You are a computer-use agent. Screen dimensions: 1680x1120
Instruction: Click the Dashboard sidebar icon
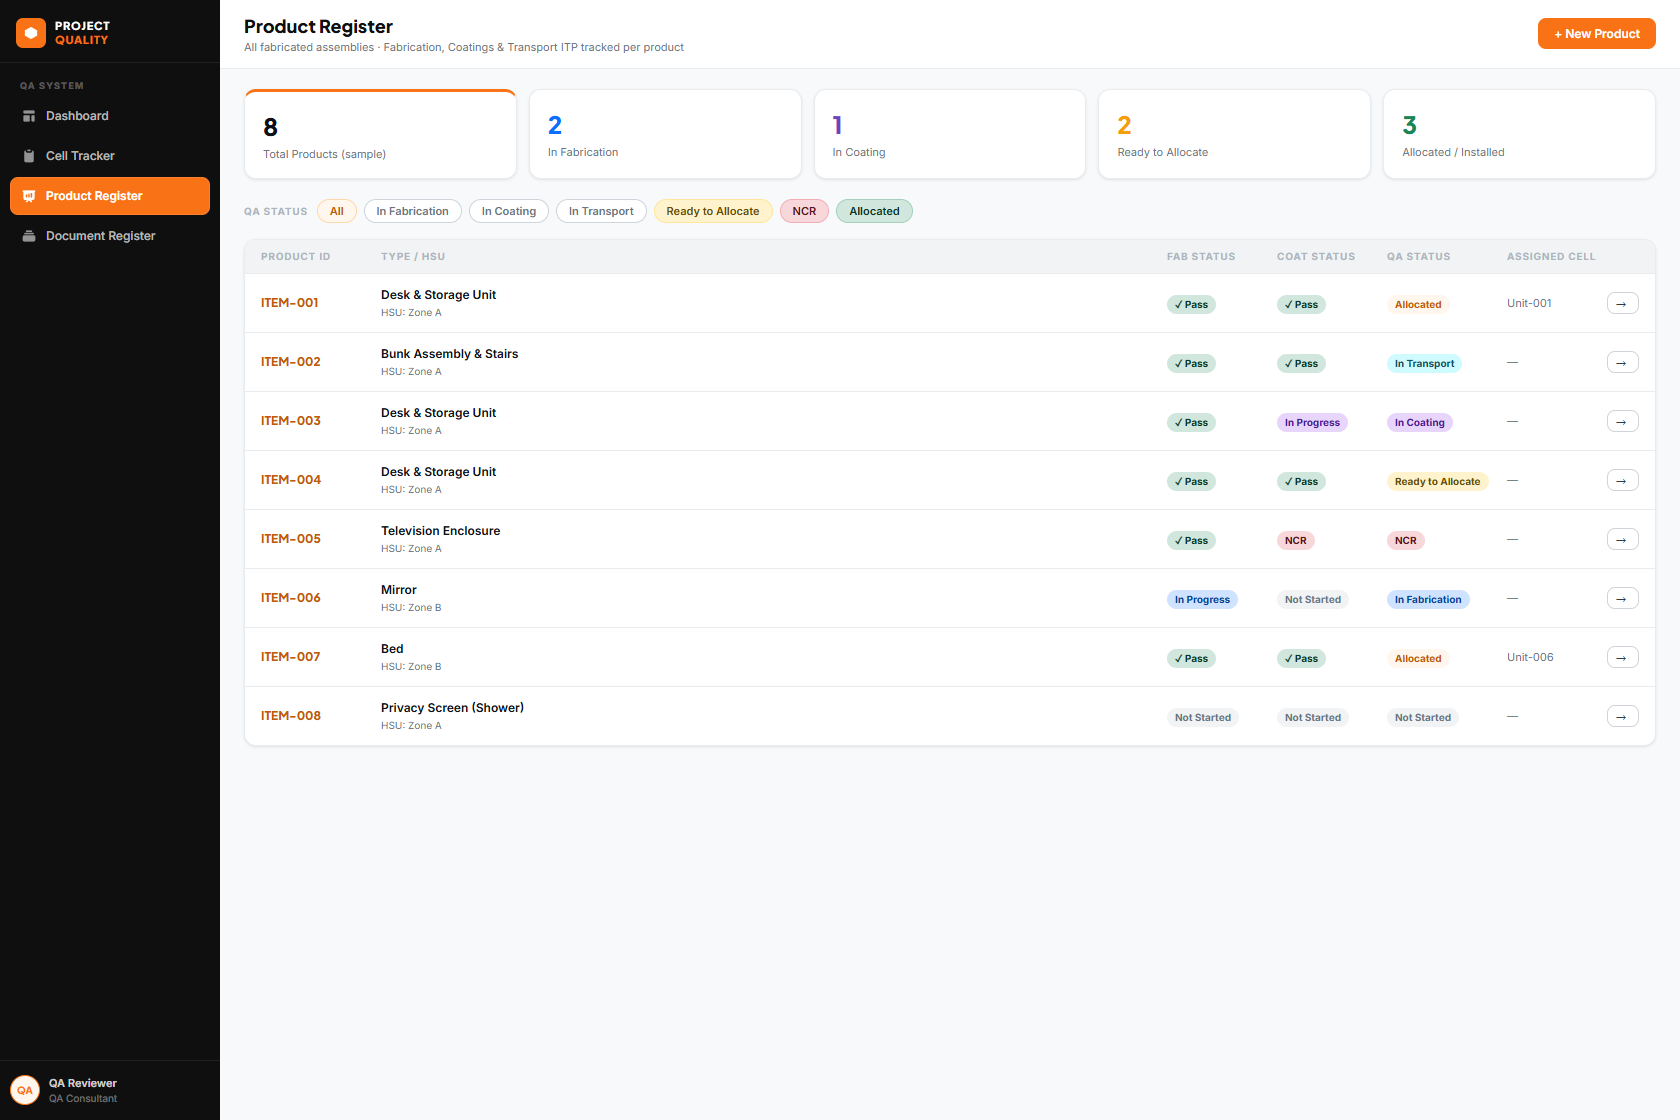[x=29, y=116]
